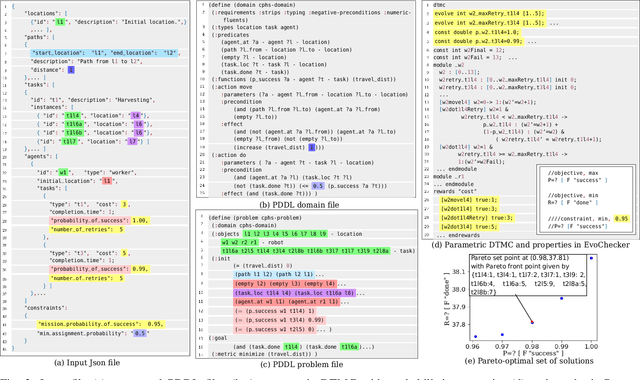Click the "(agent_at w1 l1)" init line

pyautogui.click(x=287, y=302)
